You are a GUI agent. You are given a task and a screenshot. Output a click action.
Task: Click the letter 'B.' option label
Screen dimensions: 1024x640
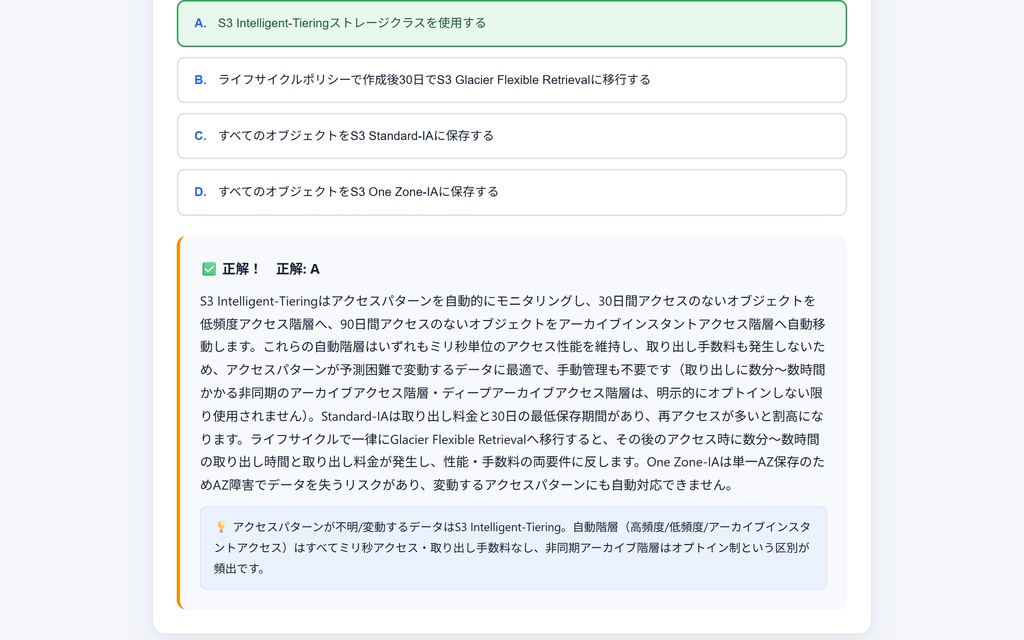200,80
